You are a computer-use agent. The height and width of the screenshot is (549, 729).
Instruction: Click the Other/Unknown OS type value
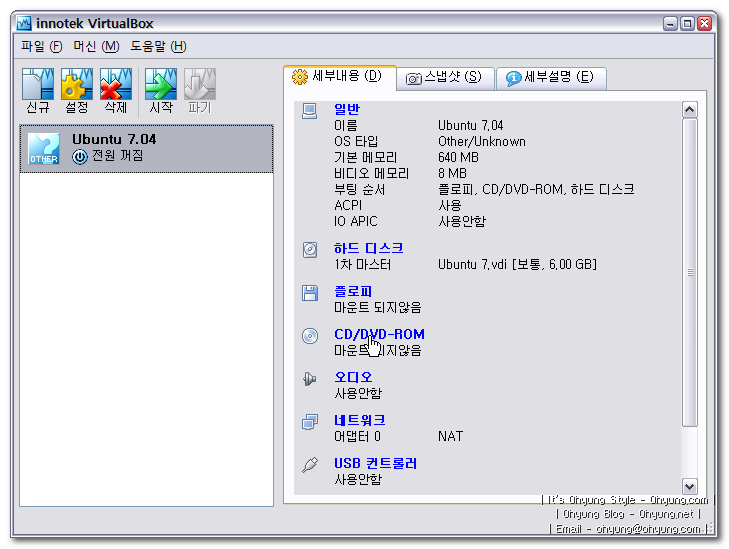482,142
